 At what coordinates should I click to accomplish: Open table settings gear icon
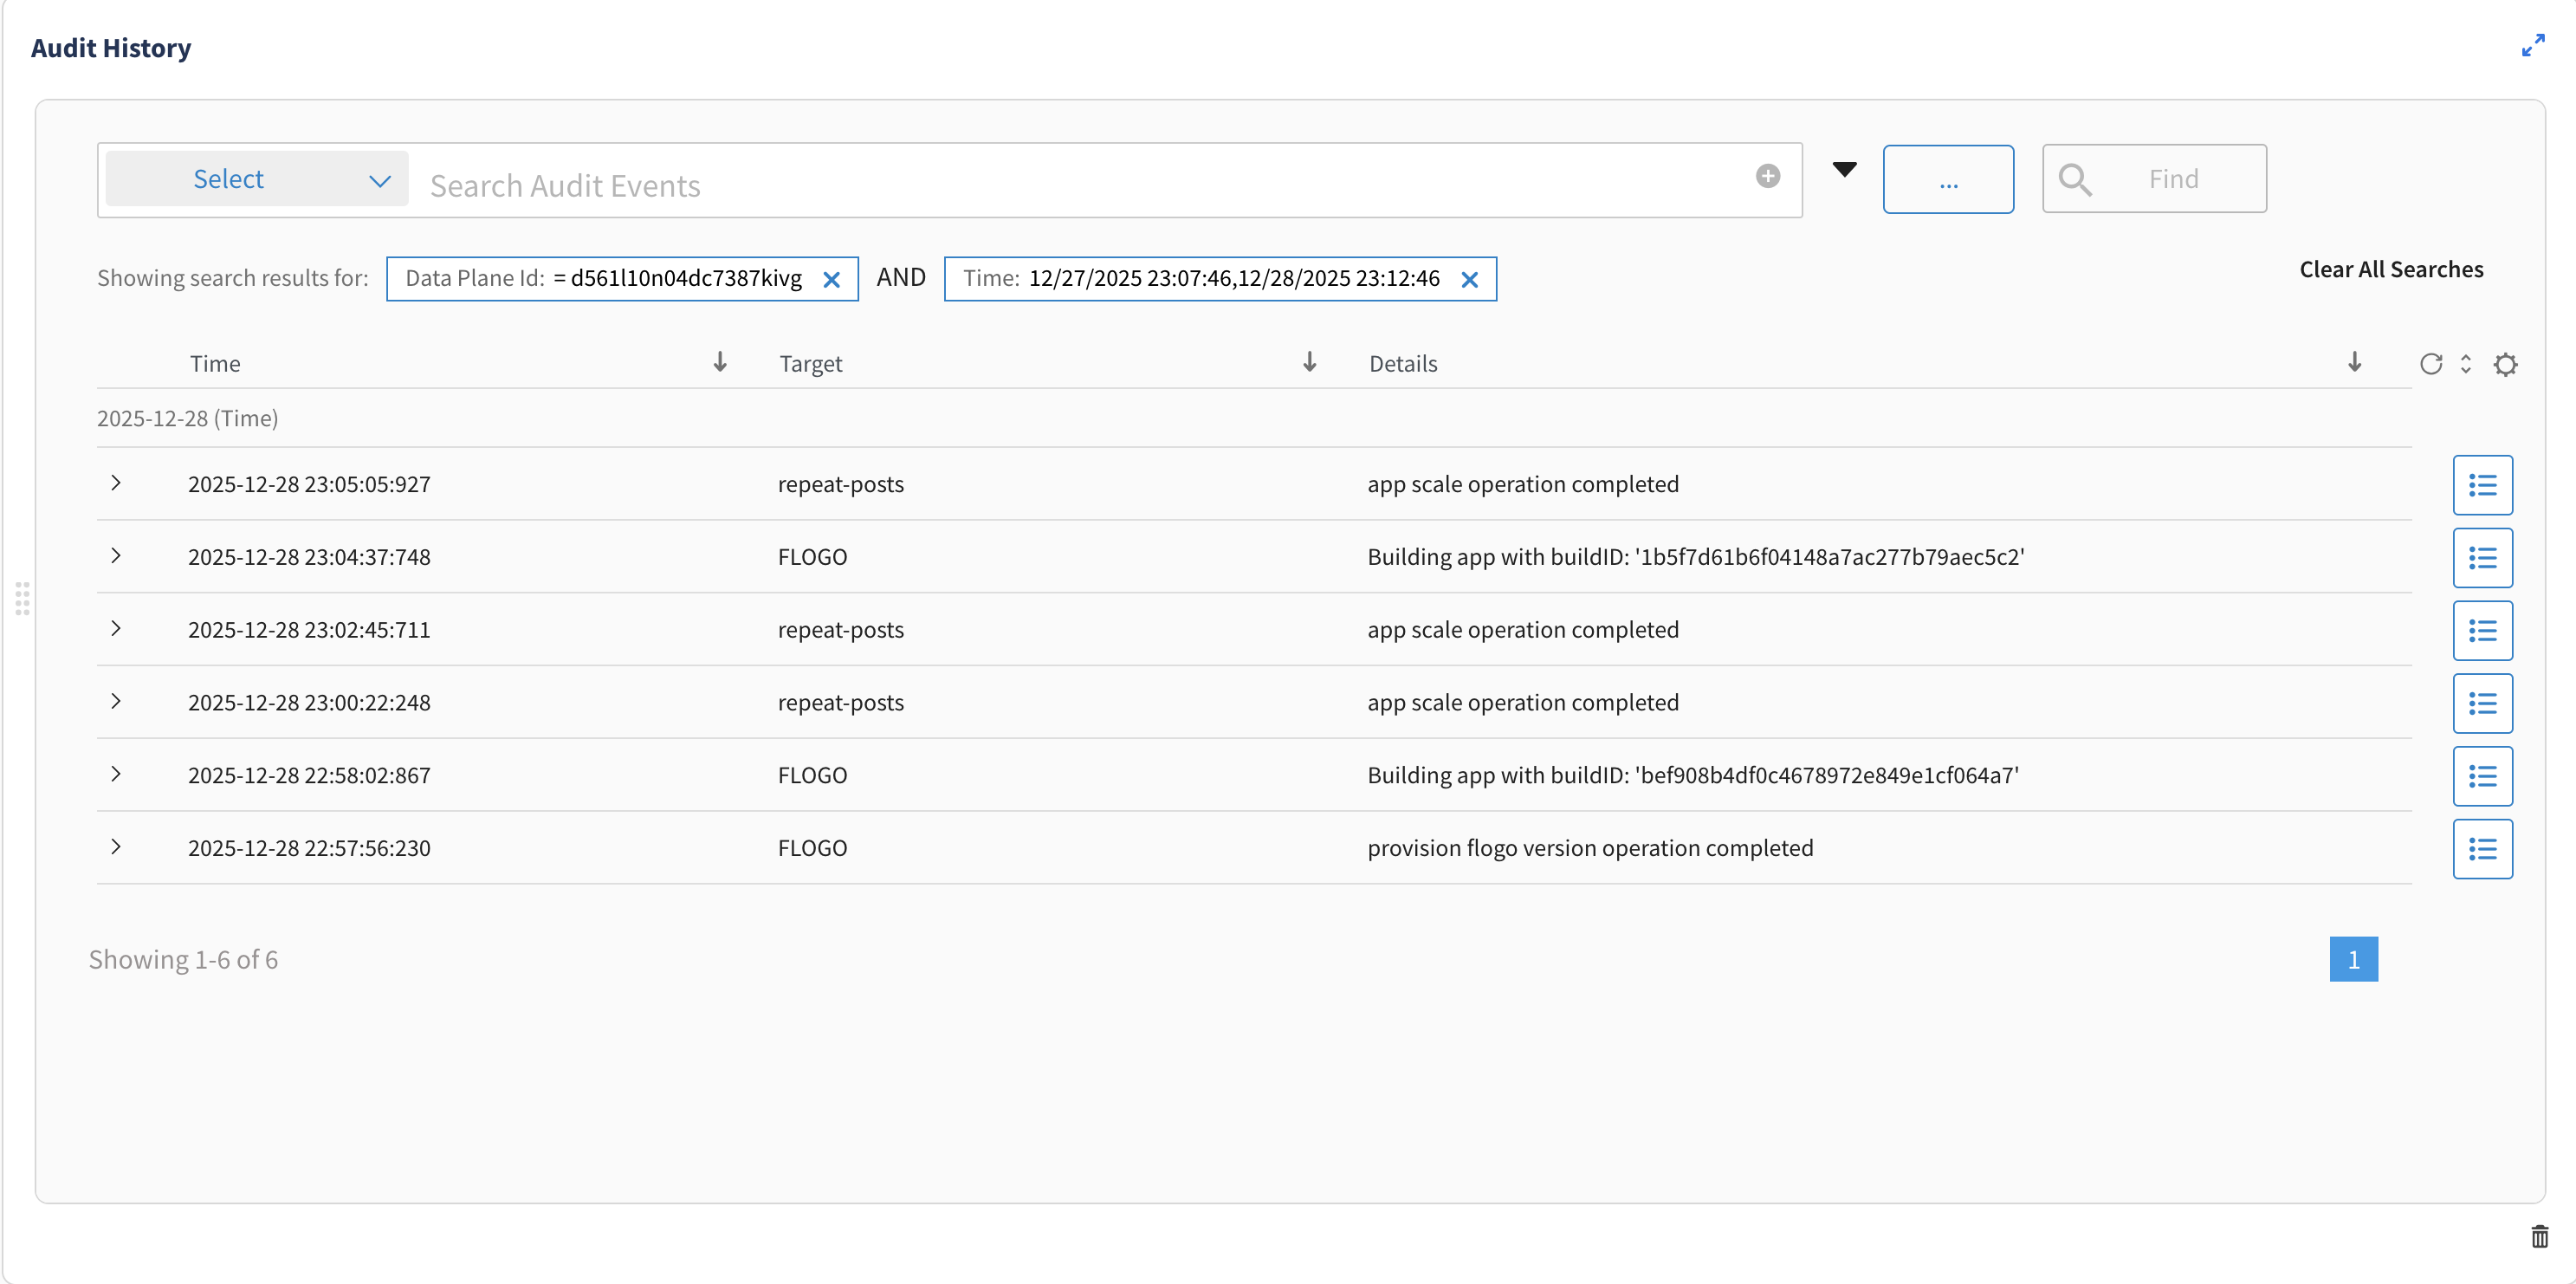coord(2504,364)
